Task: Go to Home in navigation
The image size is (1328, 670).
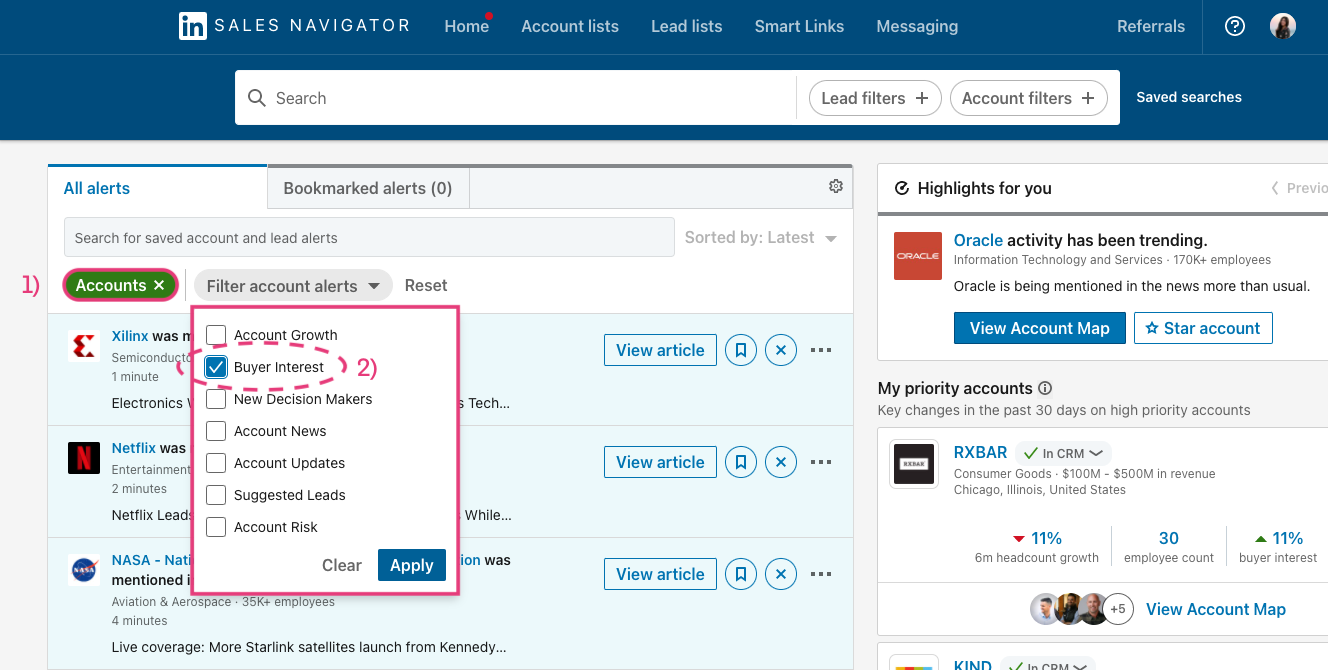Action: coord(467,27)
